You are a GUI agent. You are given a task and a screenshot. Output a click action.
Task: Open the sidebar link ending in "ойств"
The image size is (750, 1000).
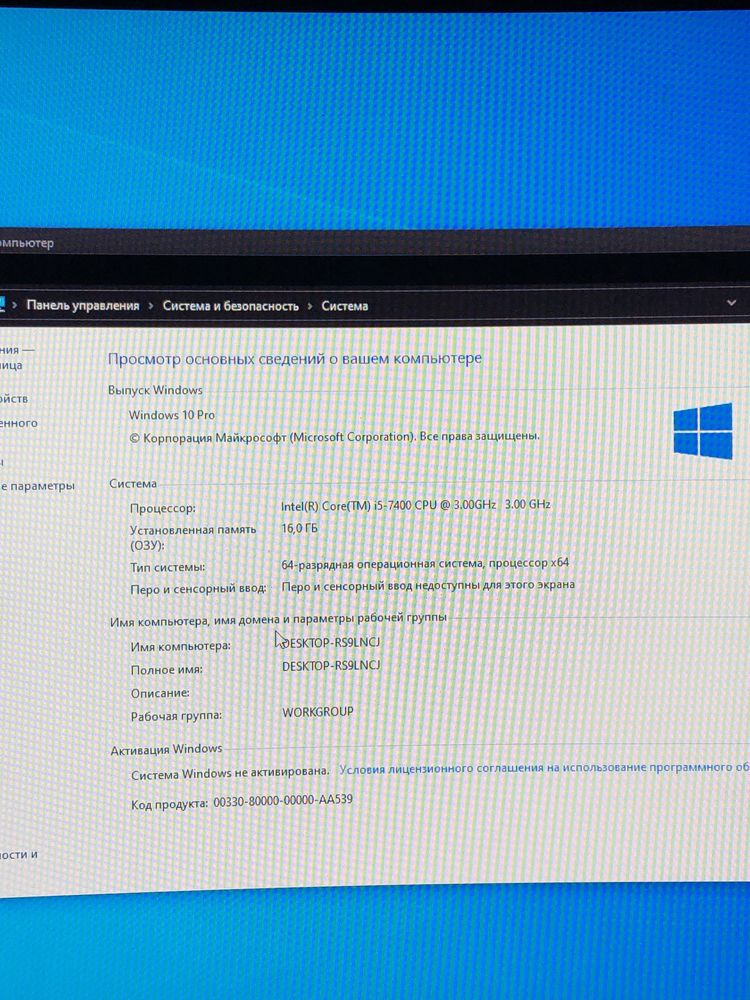coord(13,399)
